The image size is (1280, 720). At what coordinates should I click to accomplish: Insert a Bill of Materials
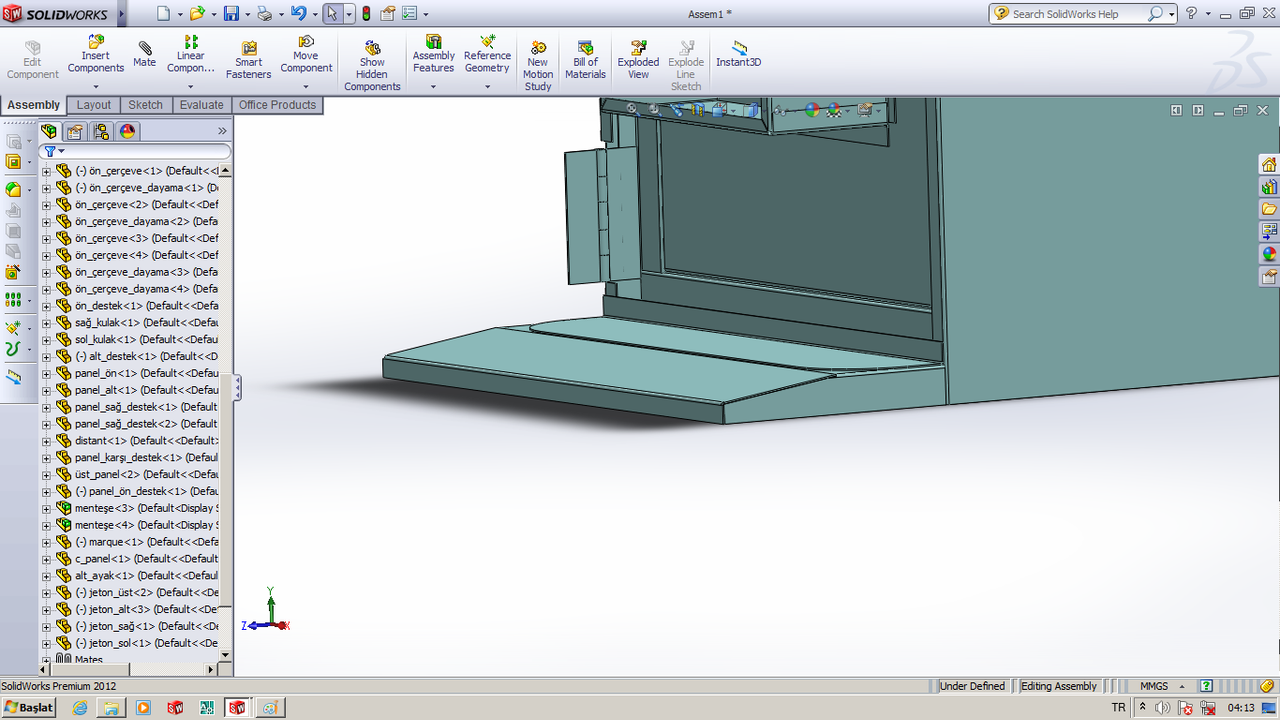pyautogui.click(x=585, y=60)
